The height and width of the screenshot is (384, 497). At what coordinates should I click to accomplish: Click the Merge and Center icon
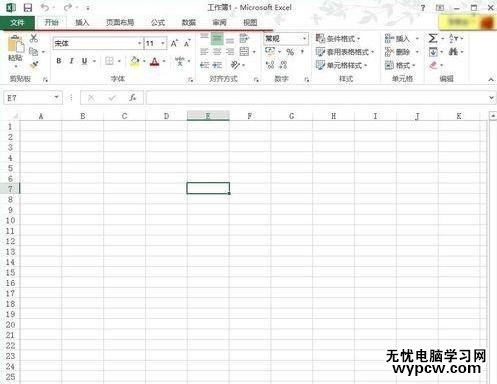244,51
